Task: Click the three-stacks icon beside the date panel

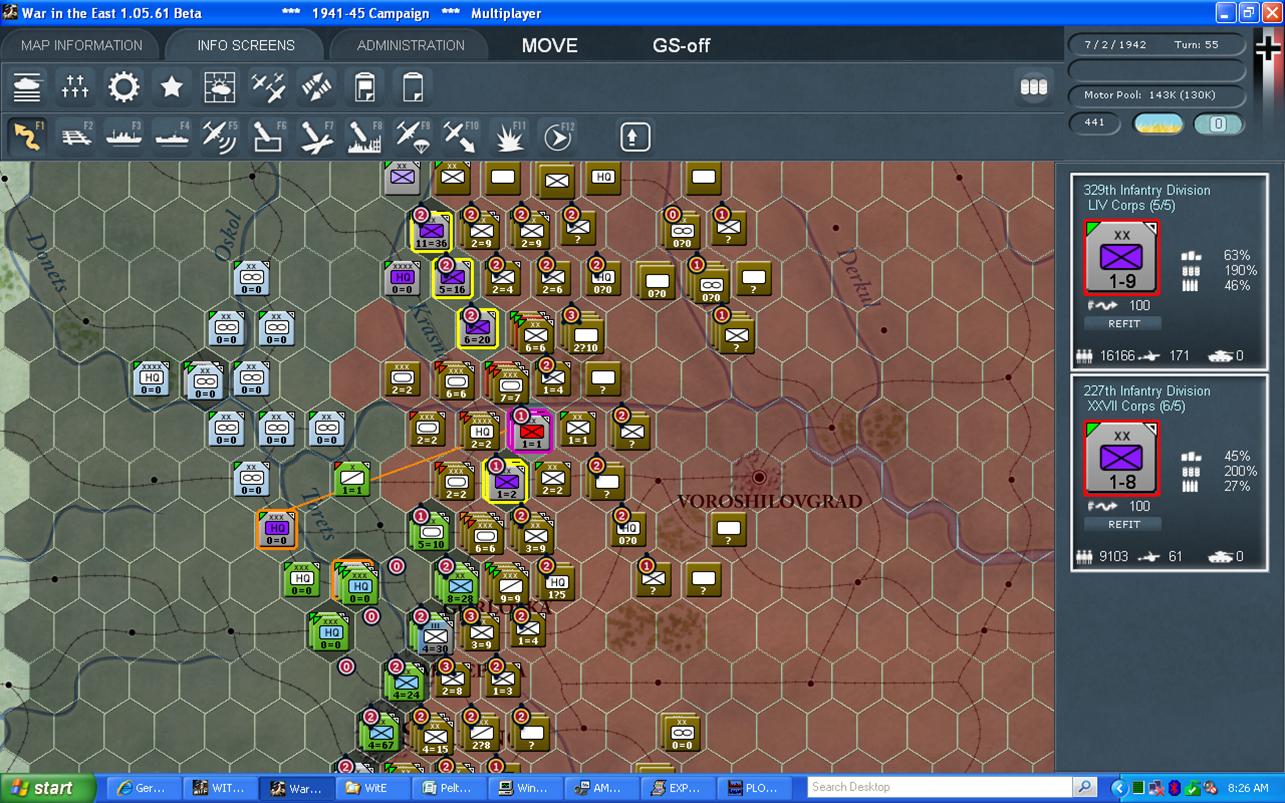Action: 1033,87
